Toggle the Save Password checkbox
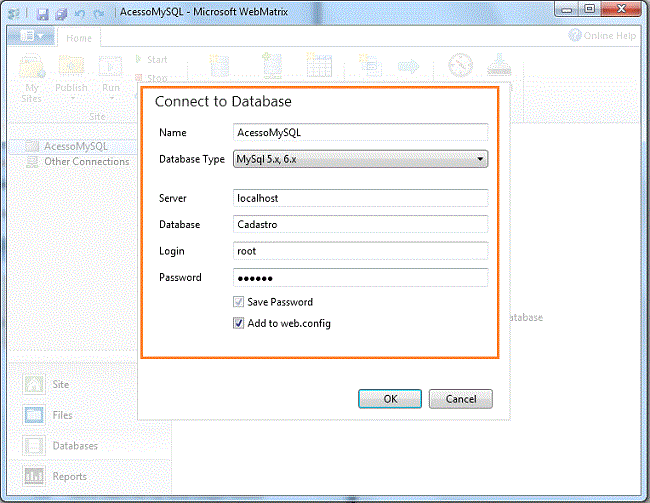 point(238,302)
